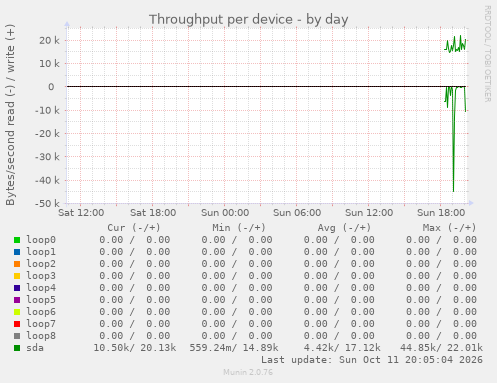497x383 pixels.
Task: Click the loop6 lime legend swatch
Action: (17, 312)
